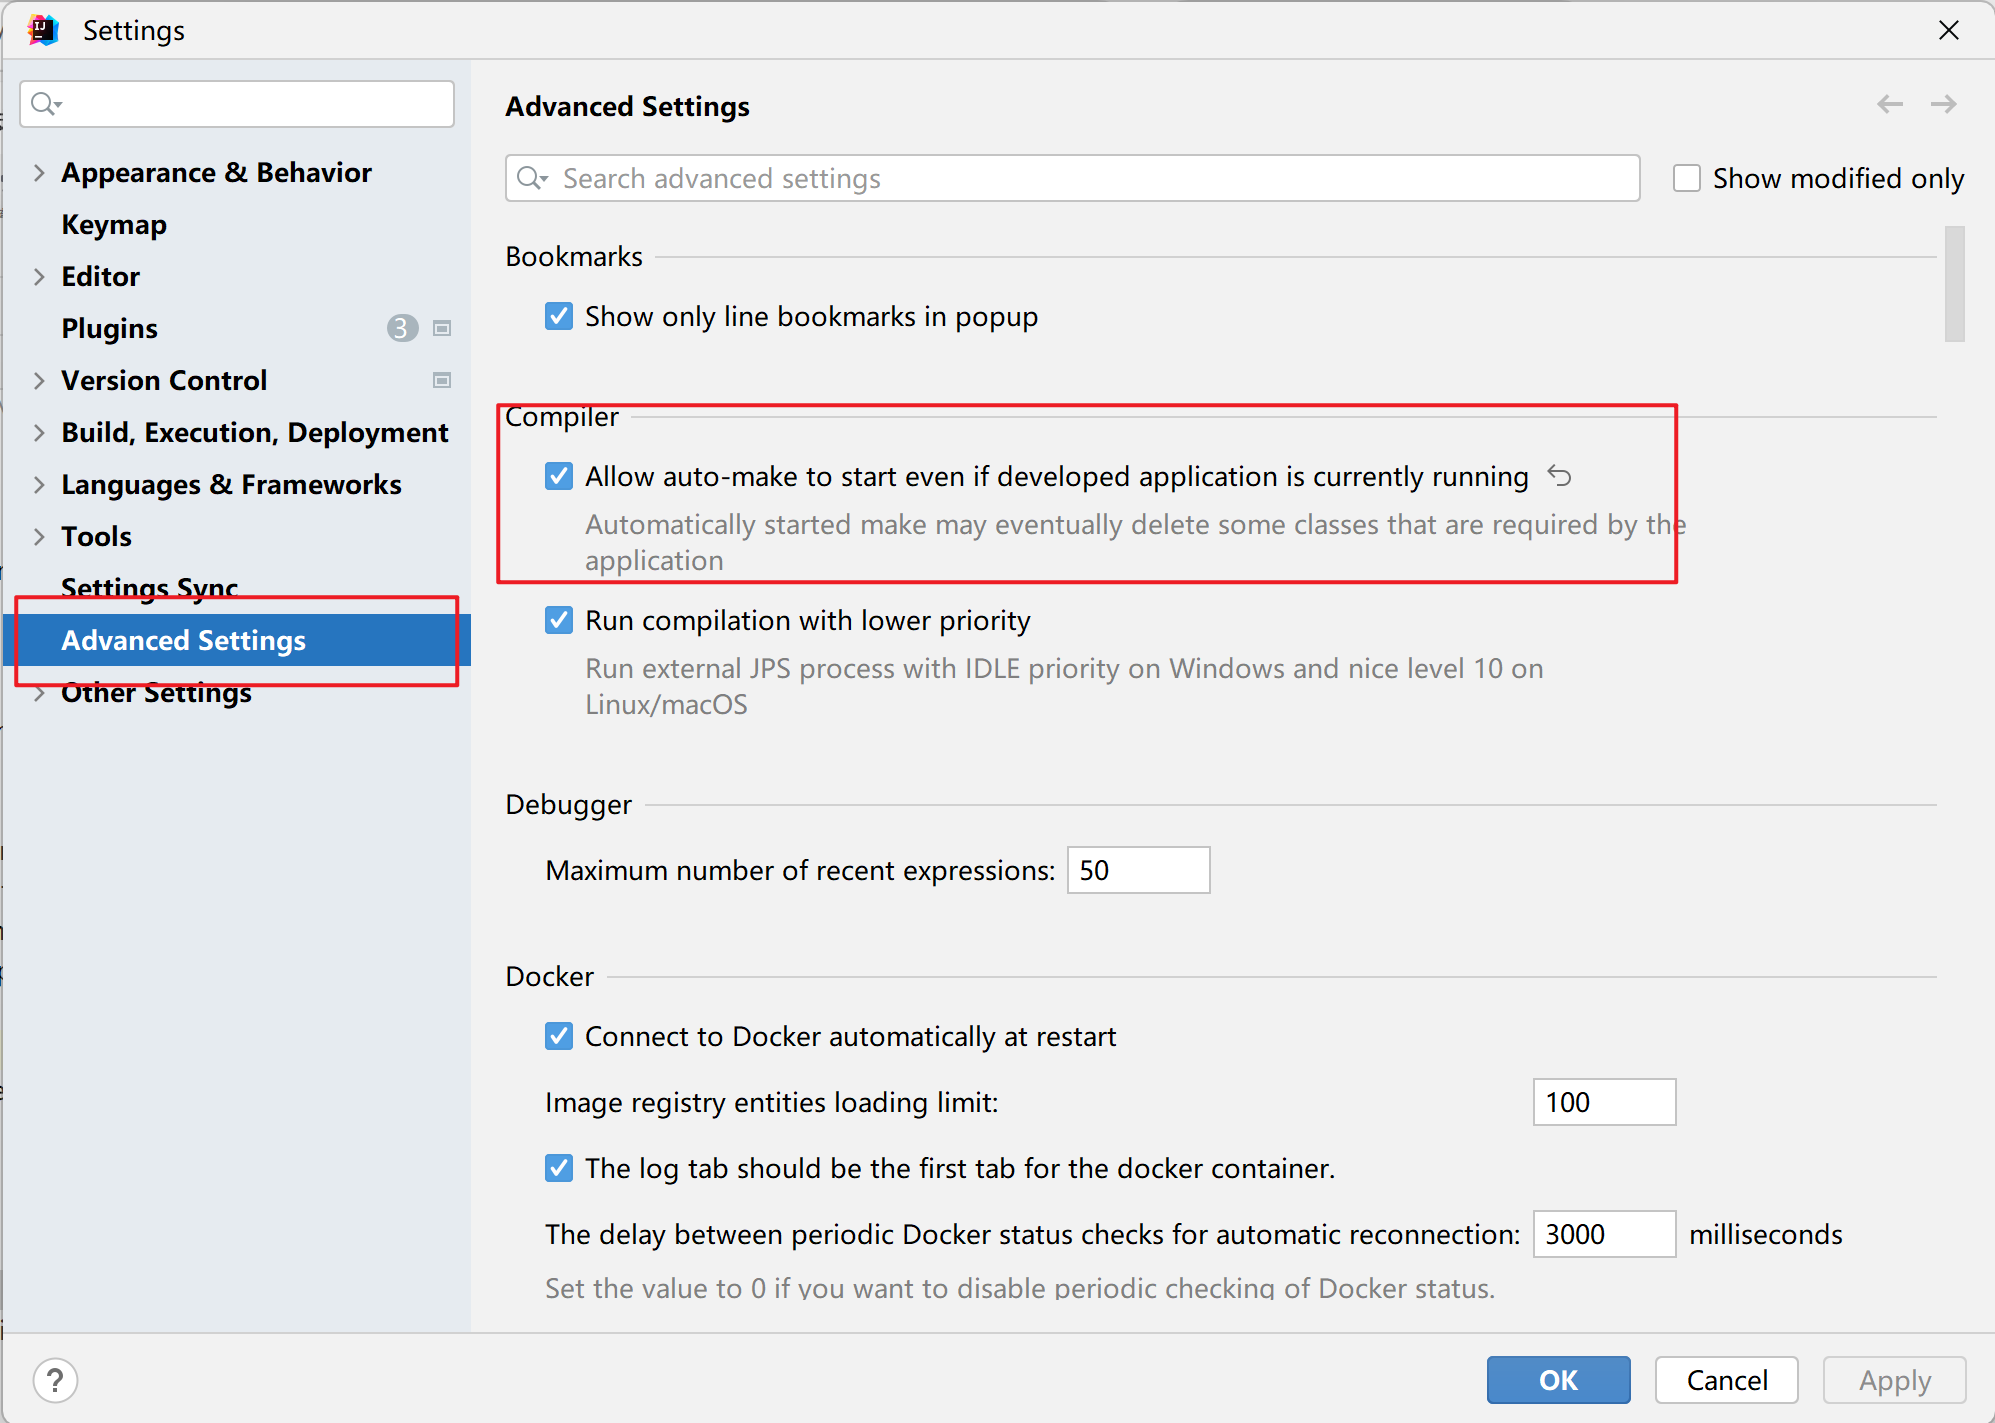This screenshot has height=1423, width=1995.
Task: Open the Keymap settings page
Action: (114, 224)
